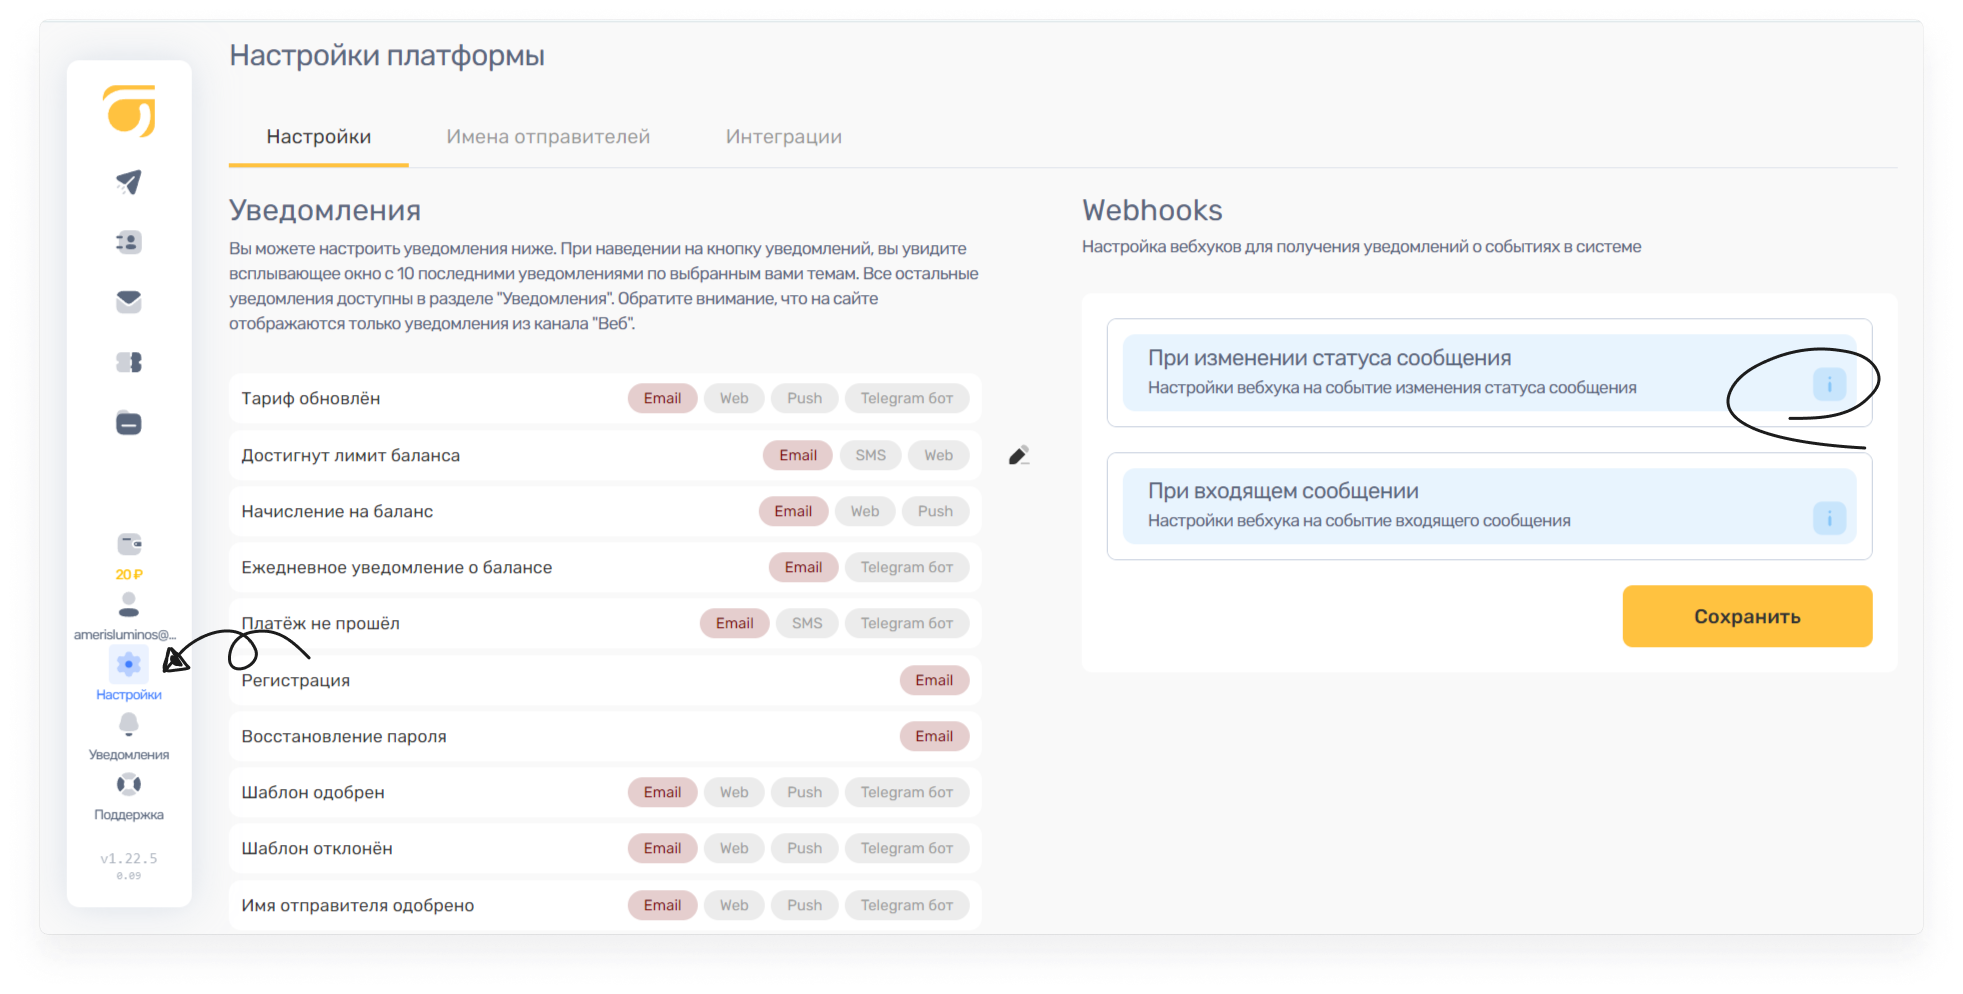Click the puzzle-piece sidebar icon below envelope

click(129, 362)
